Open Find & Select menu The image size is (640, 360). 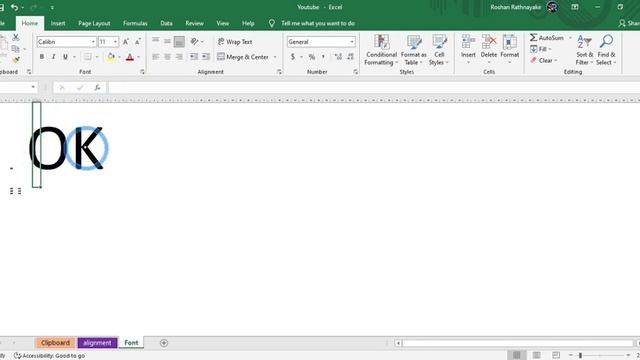click(x=606, y=50)
